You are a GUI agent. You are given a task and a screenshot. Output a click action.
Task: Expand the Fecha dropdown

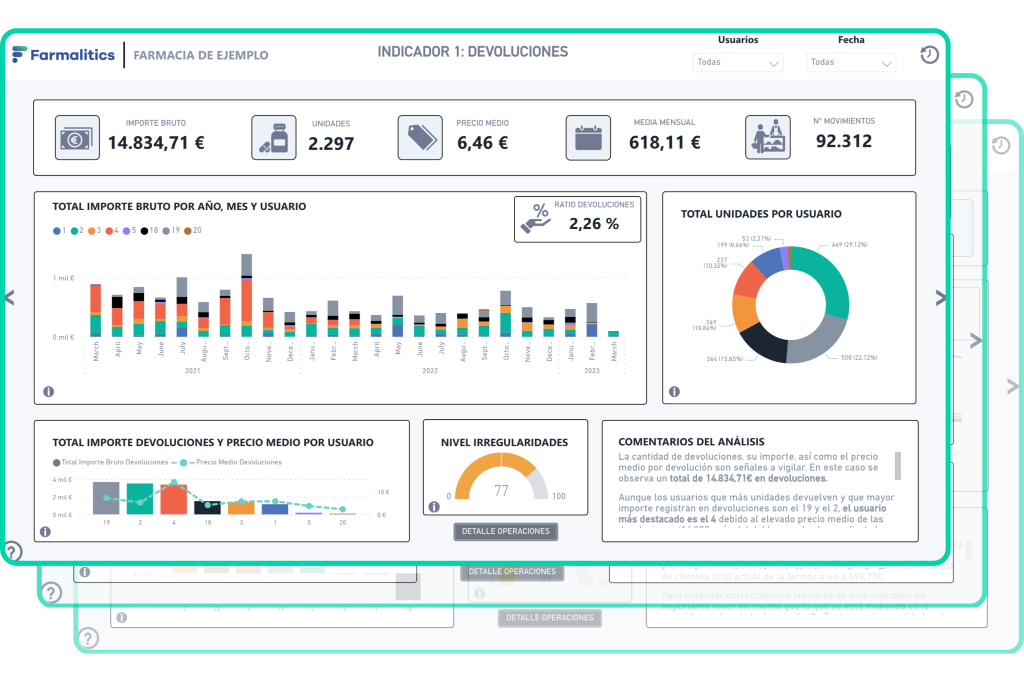(x=851, y=62)
